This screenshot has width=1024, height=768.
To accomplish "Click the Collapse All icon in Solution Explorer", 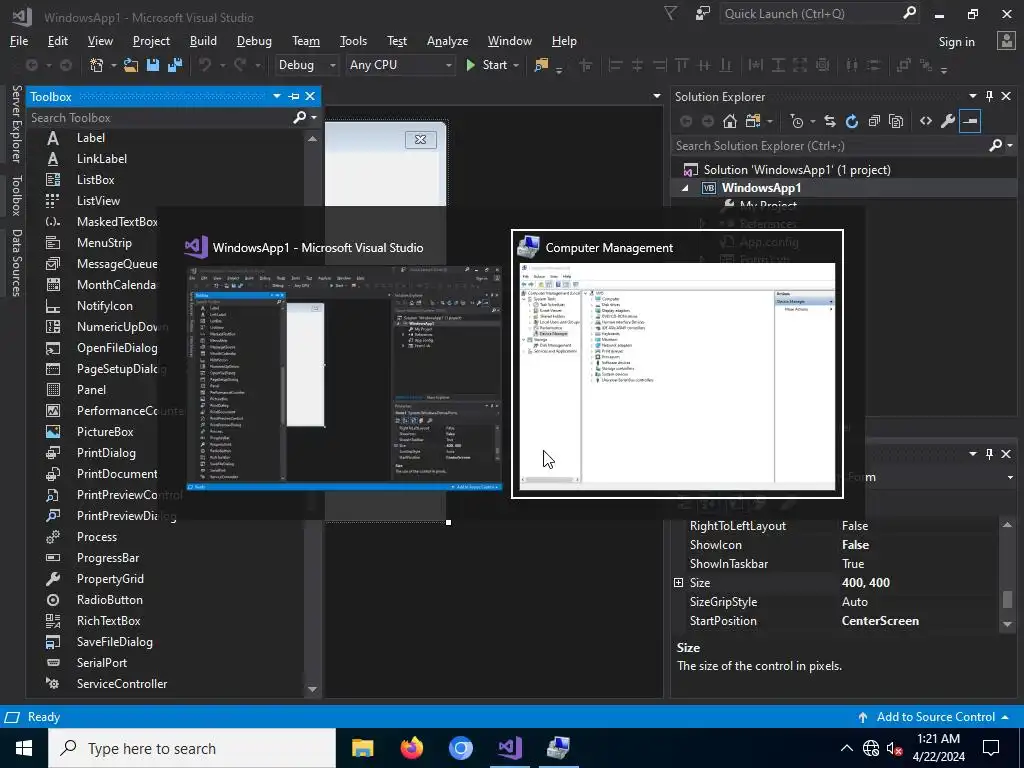I will 874,121.
